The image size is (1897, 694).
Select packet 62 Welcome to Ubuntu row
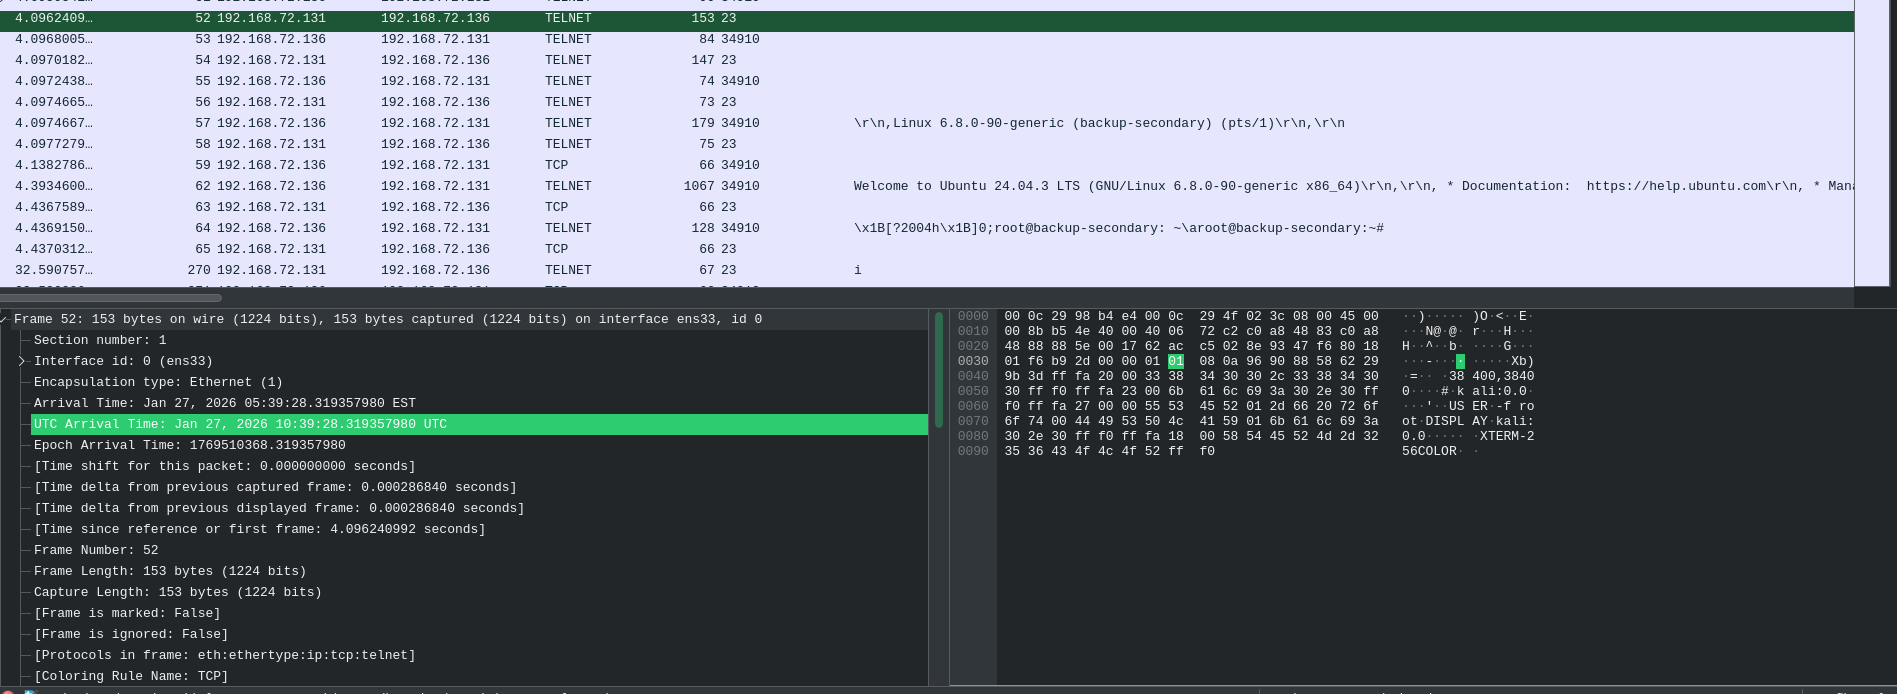927,186
